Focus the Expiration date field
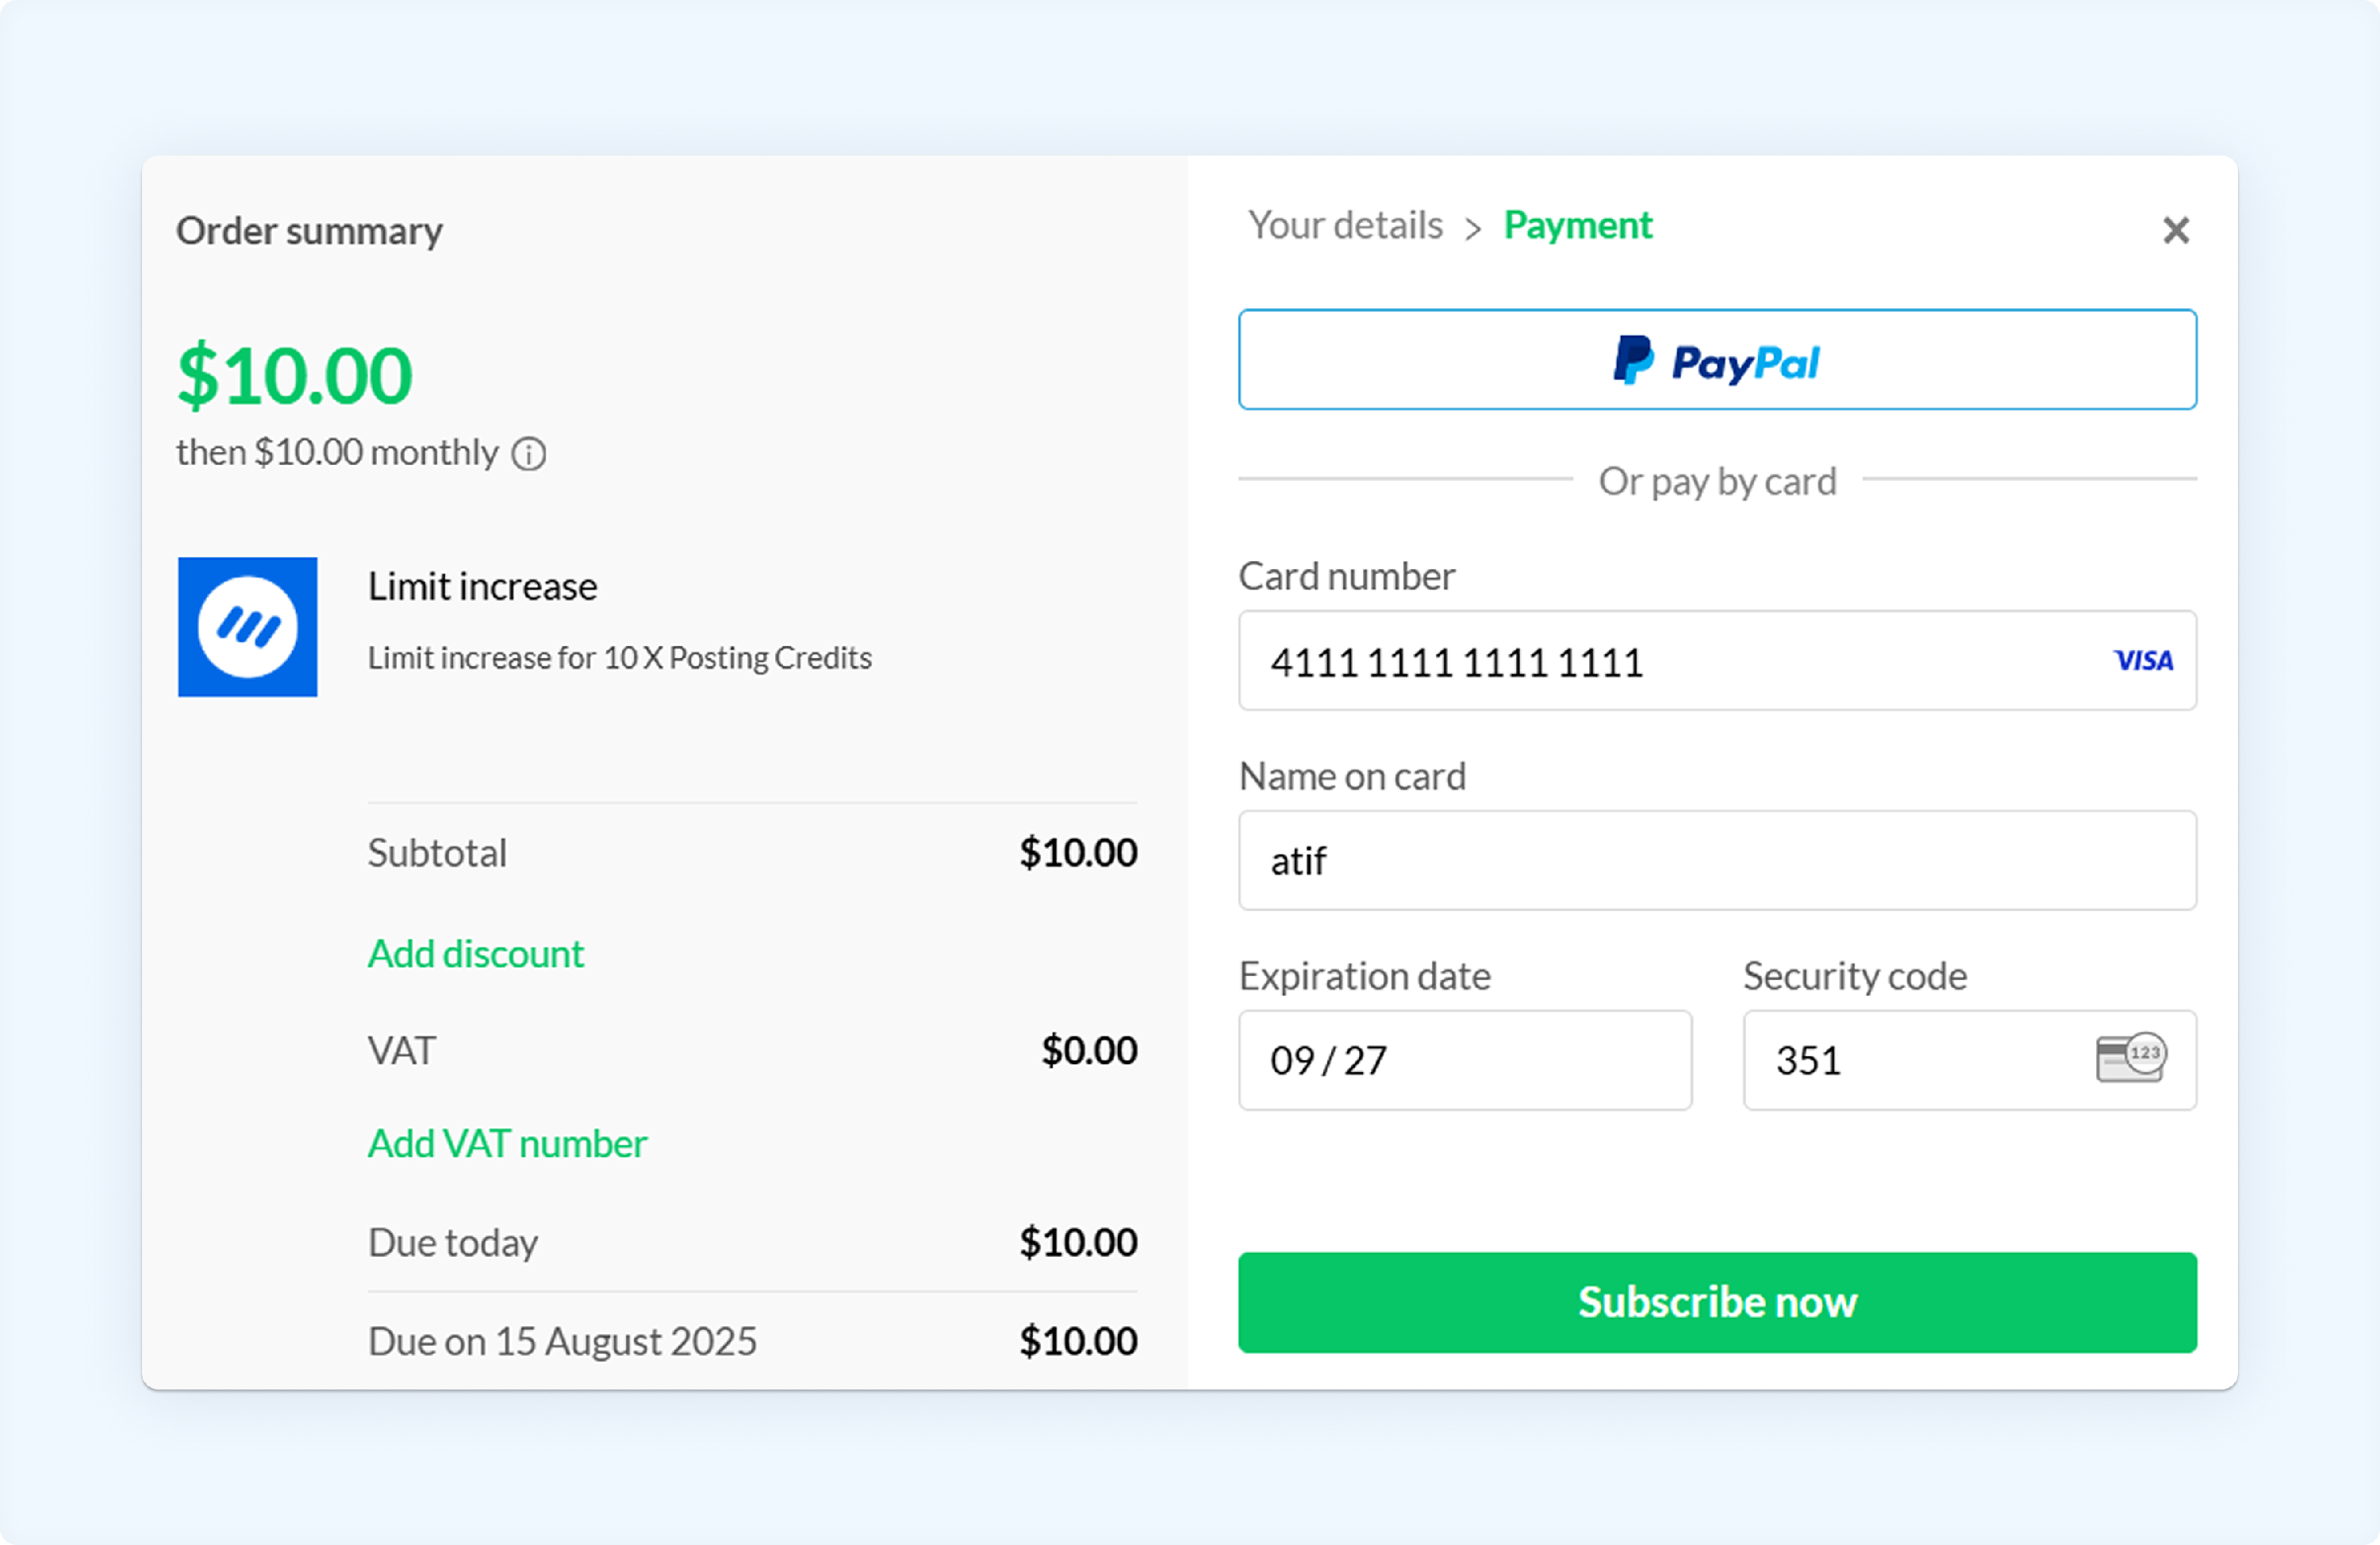Image resolution: width=2380 pixels, height=1545 pixels. pos(1465,1060)
